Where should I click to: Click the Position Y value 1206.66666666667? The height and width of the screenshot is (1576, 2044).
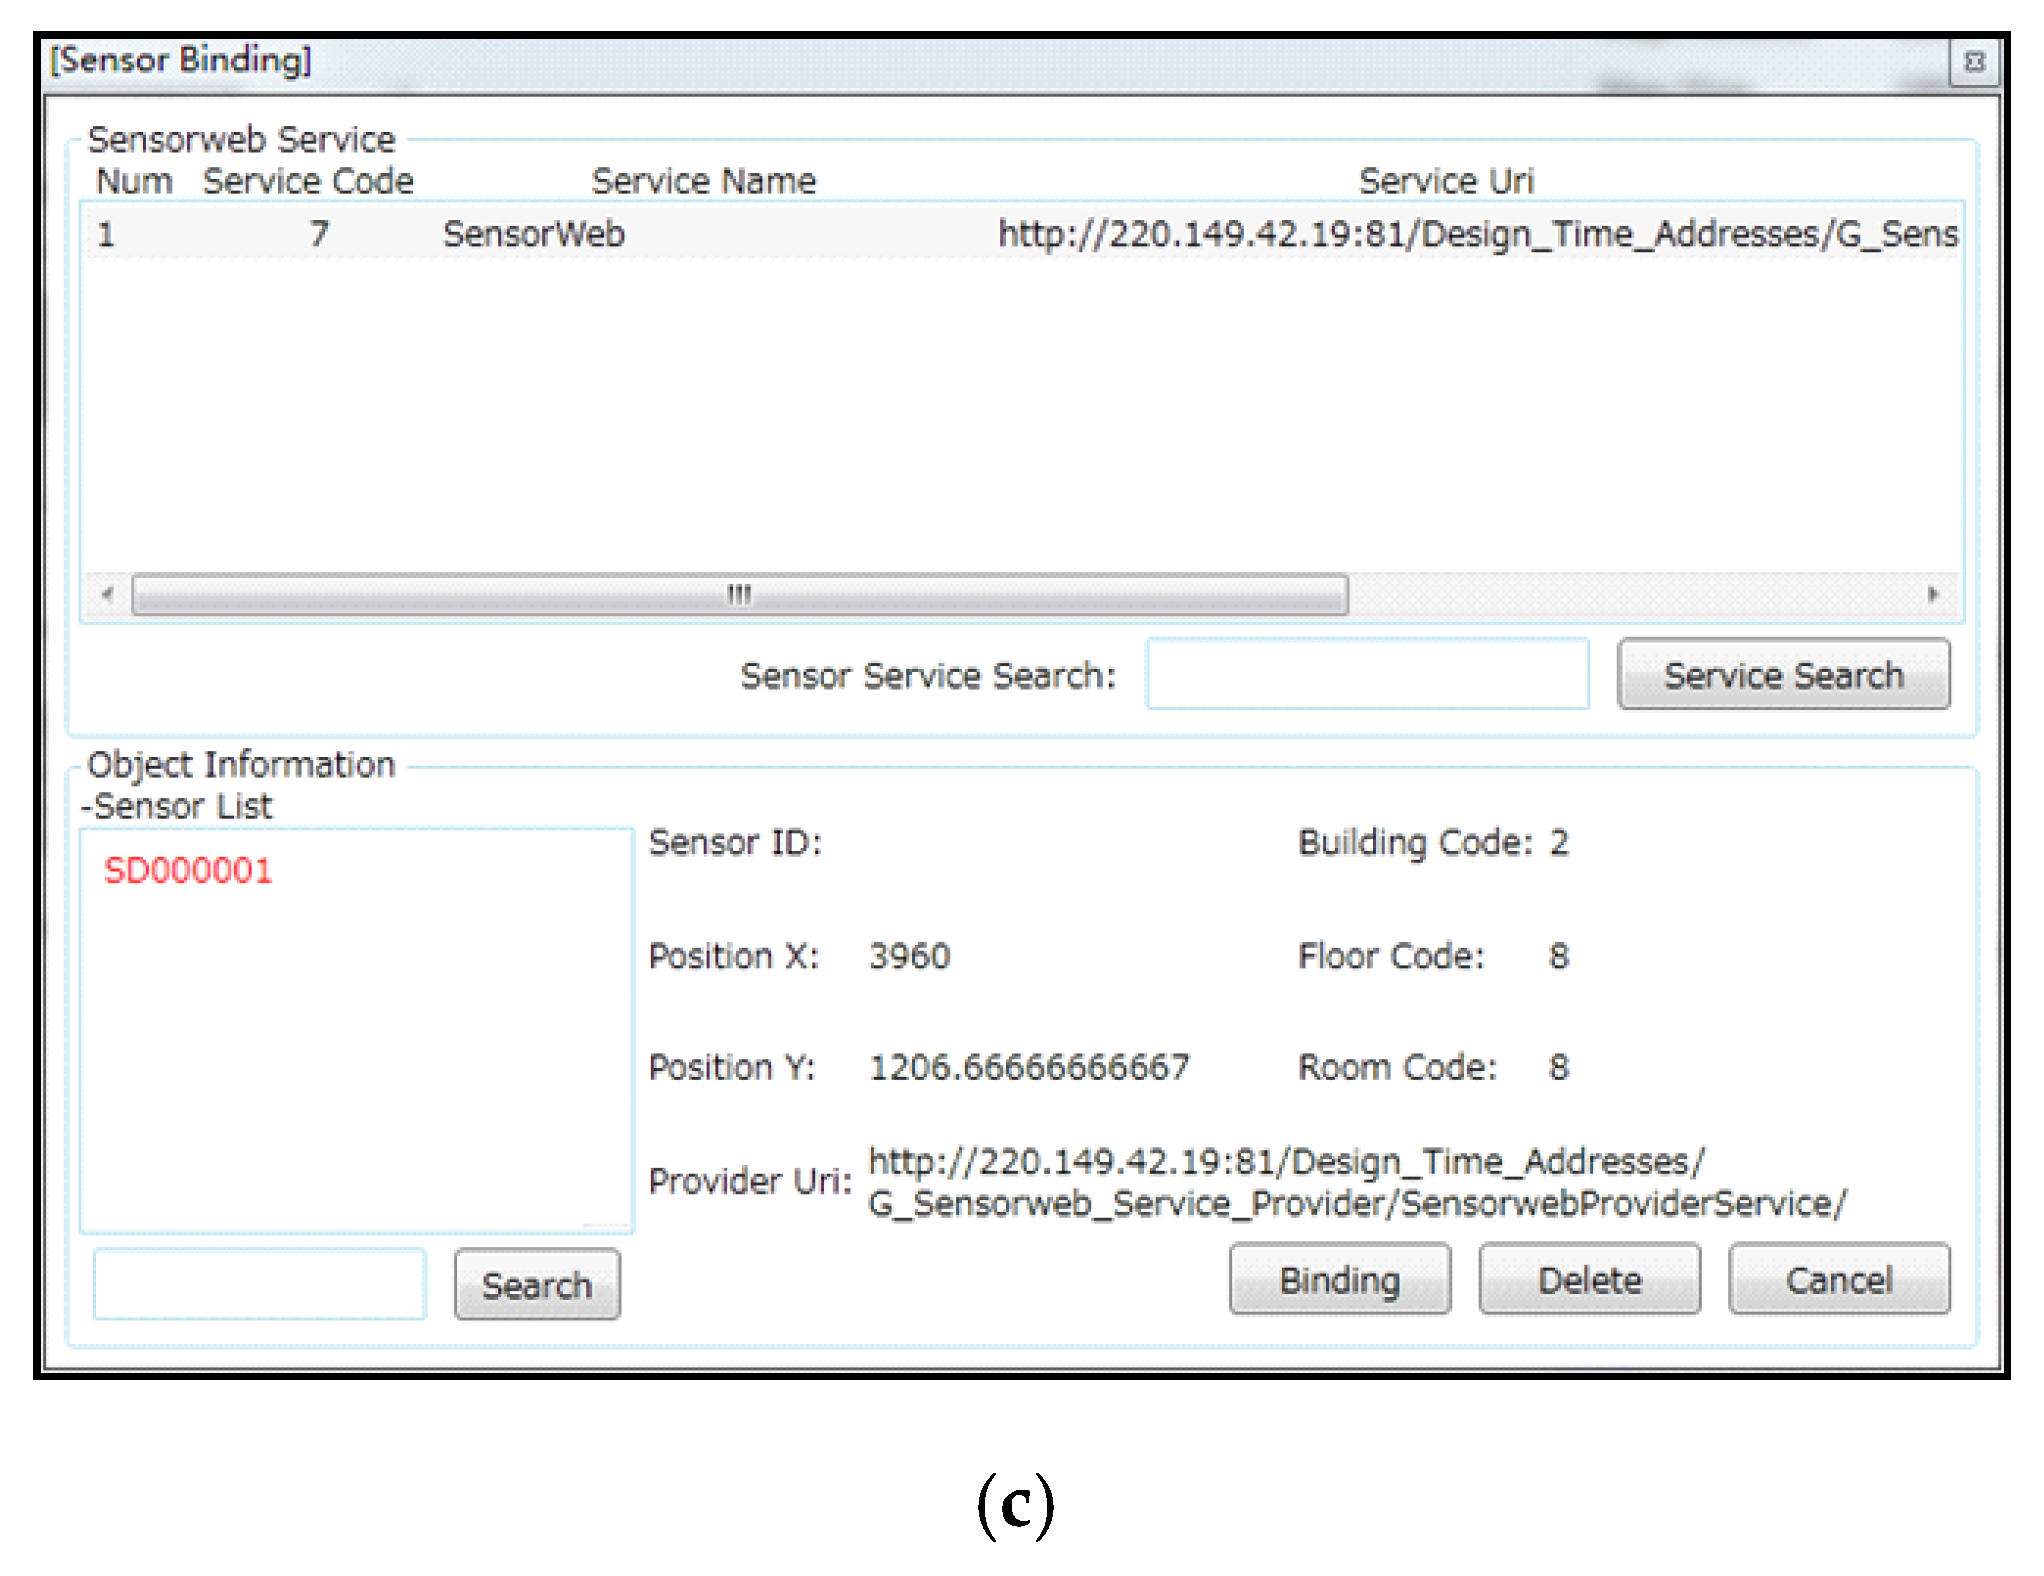[1029, 1067]
